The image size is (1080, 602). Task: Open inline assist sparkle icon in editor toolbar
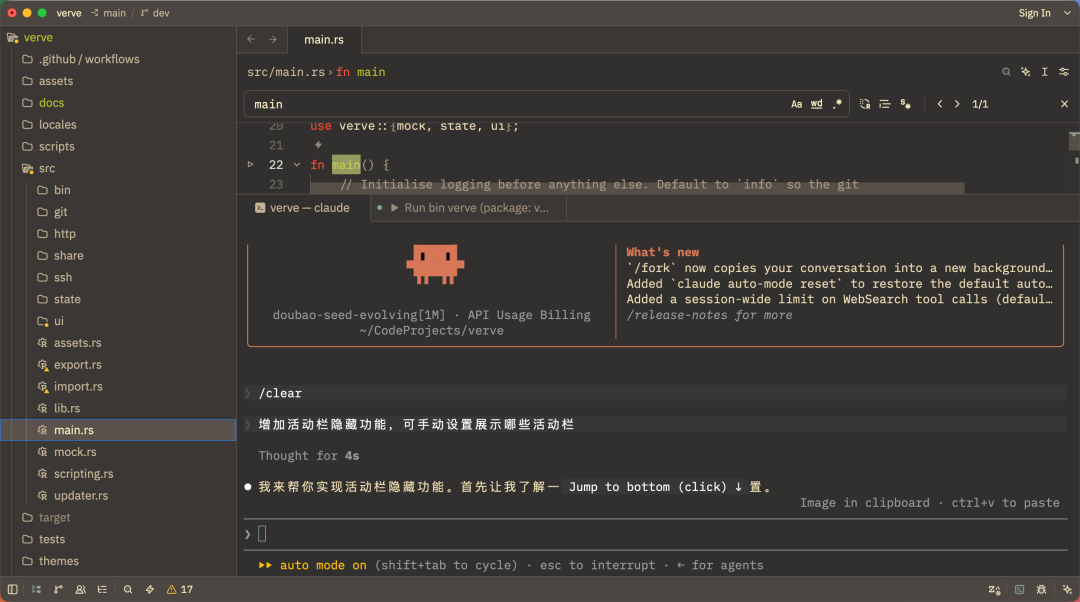pos(1026,72)
